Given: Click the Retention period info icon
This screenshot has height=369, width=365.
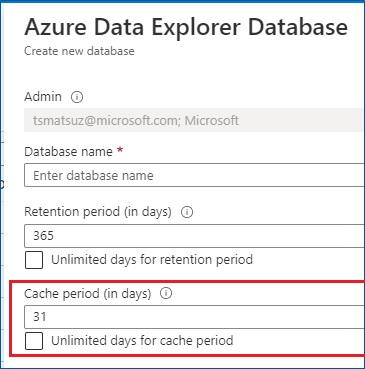Looking at the screenshot, I should point(187,212).
